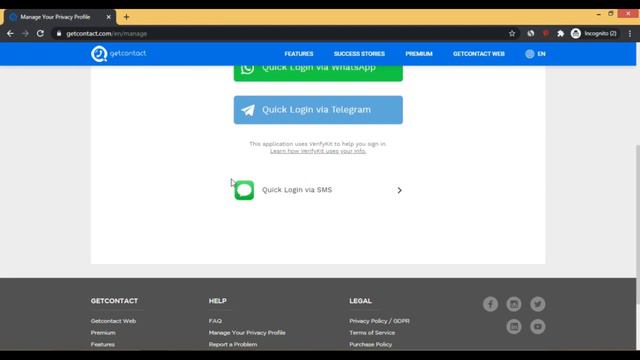Image resolution: width=640 pixels, height=360 pixels.
Task: Click the red extension icon in toolbar
Action: pos(546,33)
